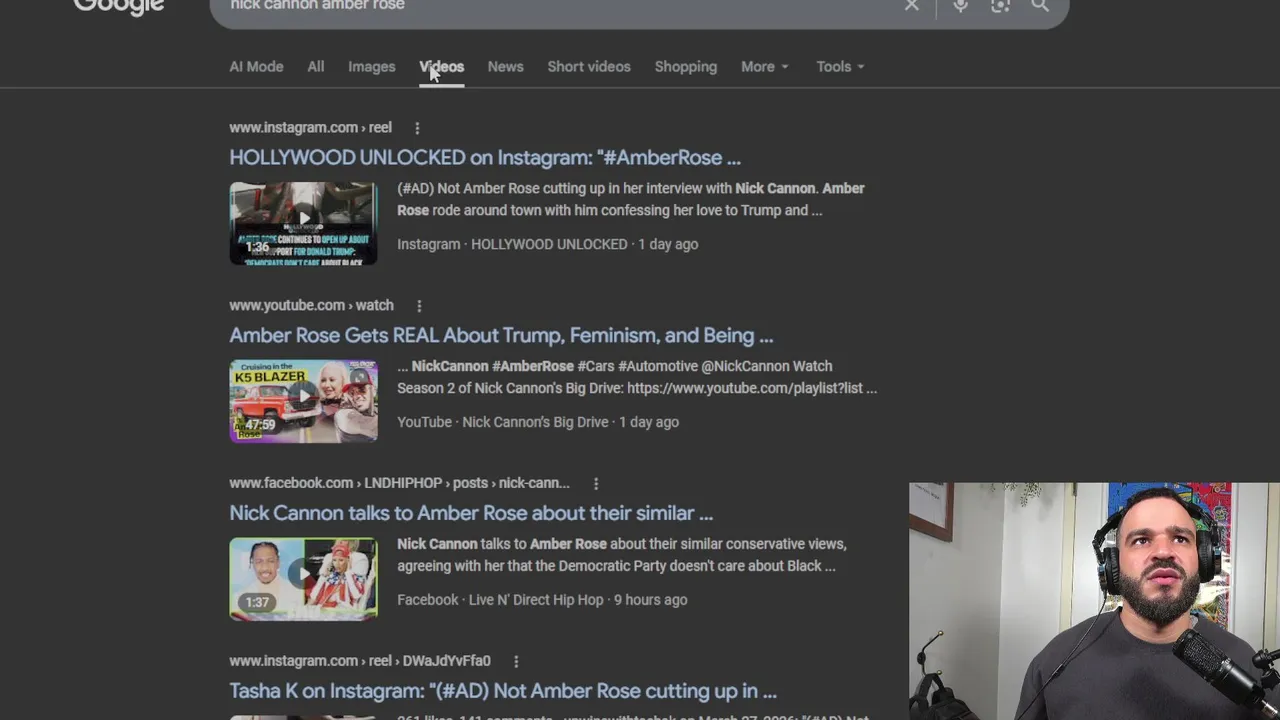Open options menu for instagram.com reel result
This screenshot has height=720, width=1280.
click(x=417, y=128)
